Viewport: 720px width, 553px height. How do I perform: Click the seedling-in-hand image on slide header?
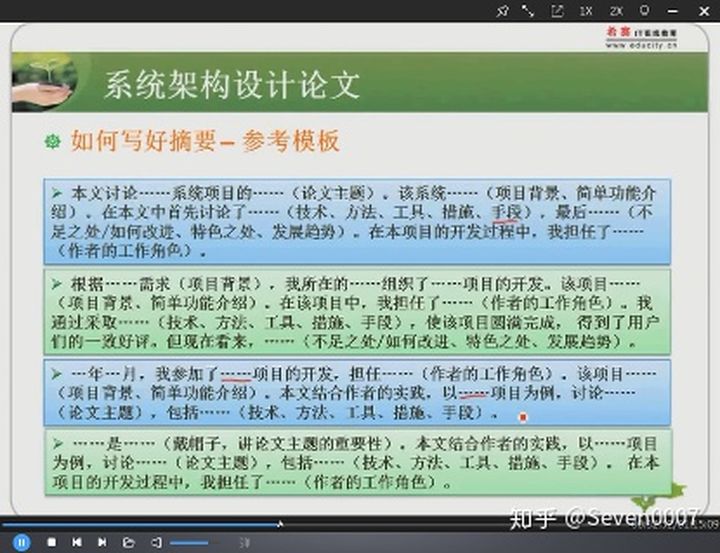click(44, 82)
